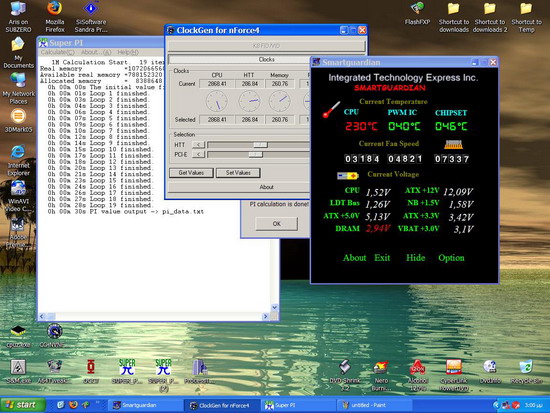This screenshot has height=413, width=550.
Task: Open My Documents desktop icon
Action: coord(18,53)
